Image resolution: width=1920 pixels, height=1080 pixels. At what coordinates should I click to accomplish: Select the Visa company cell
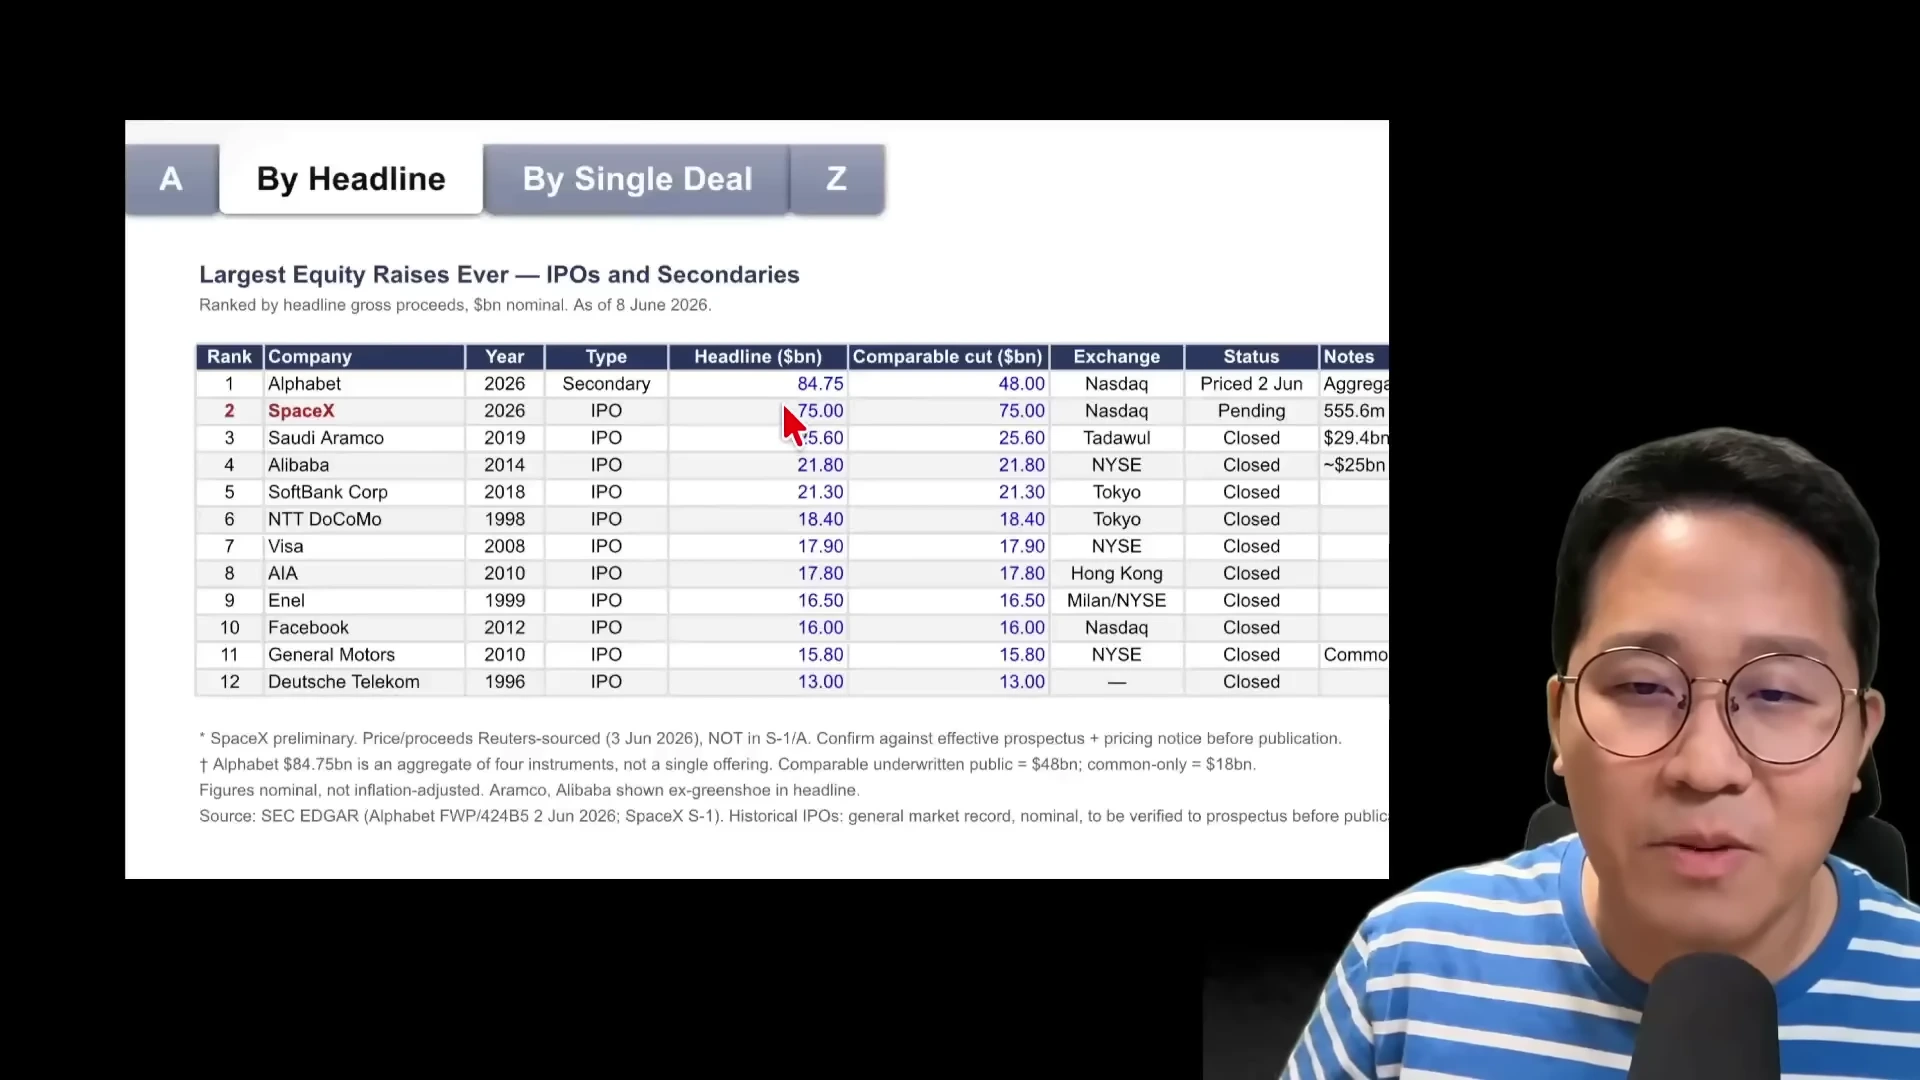(364, 546)
